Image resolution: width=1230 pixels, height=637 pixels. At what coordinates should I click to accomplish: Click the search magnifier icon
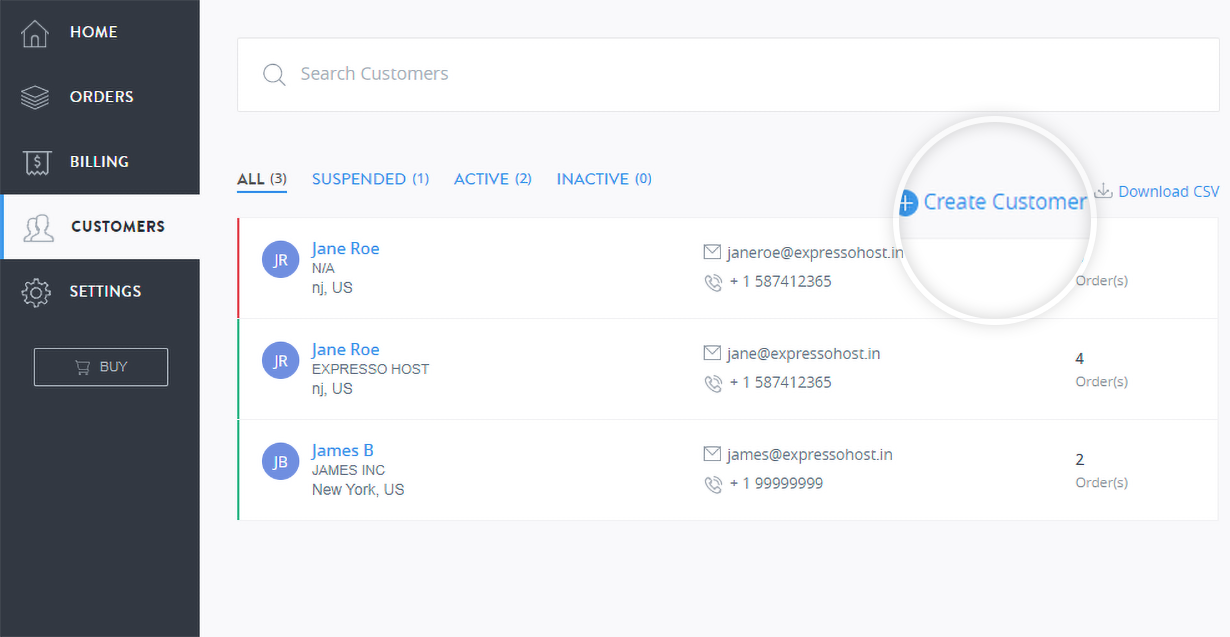pos(274,75)
